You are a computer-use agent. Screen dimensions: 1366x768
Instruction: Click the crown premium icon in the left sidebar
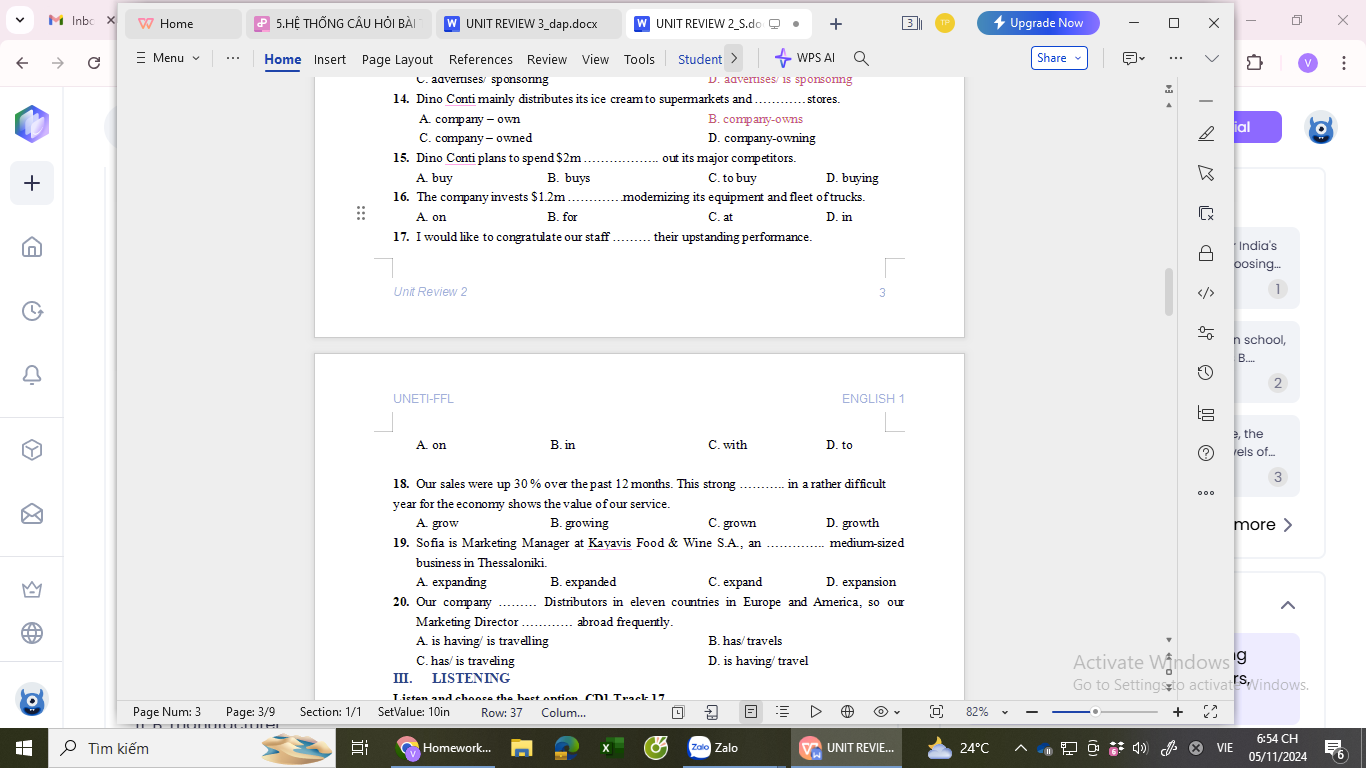coord(32,589)
